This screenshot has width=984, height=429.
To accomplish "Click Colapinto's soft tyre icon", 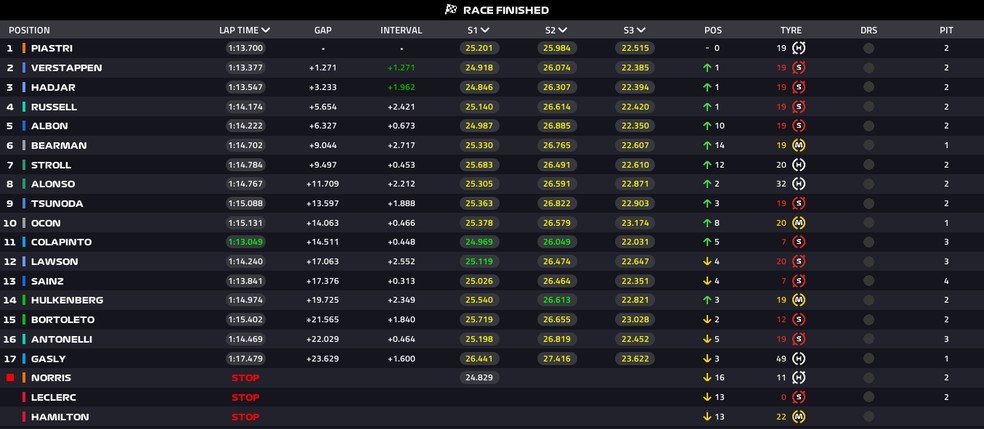I will click(x=799, y=242).
